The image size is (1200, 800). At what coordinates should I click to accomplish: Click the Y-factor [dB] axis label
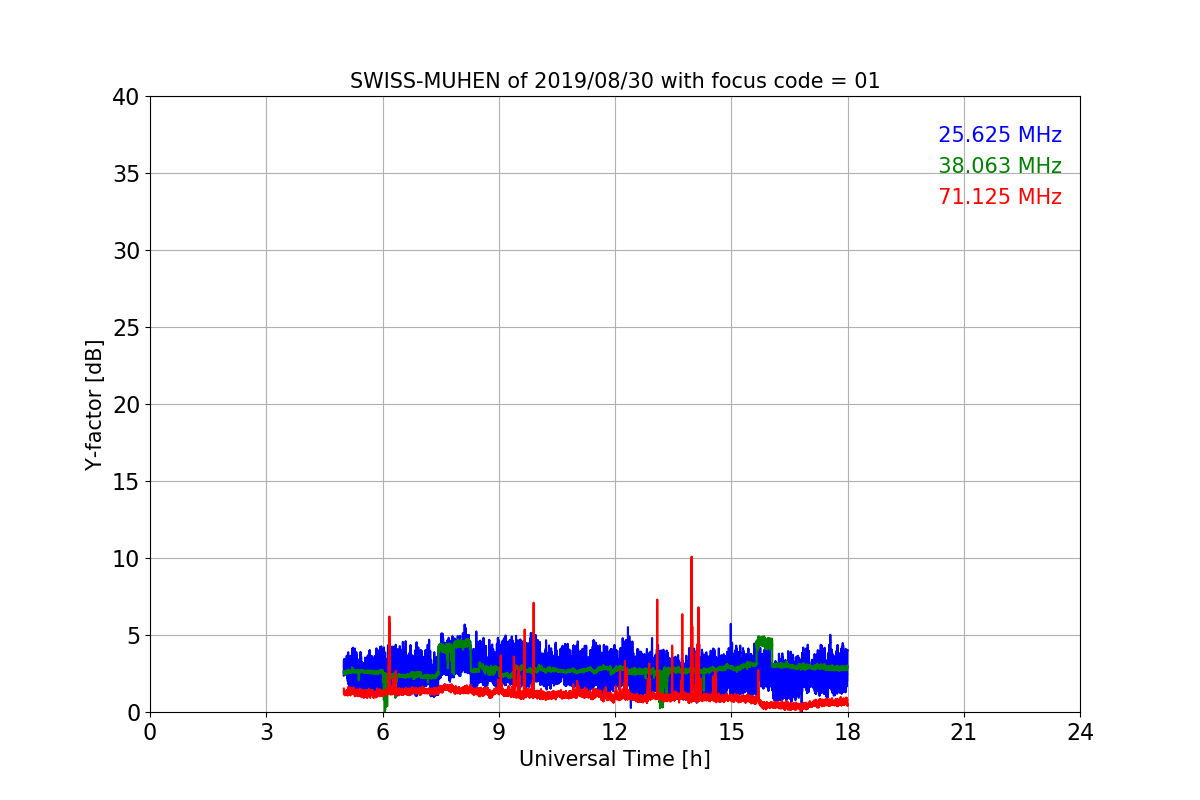(94, 405)
